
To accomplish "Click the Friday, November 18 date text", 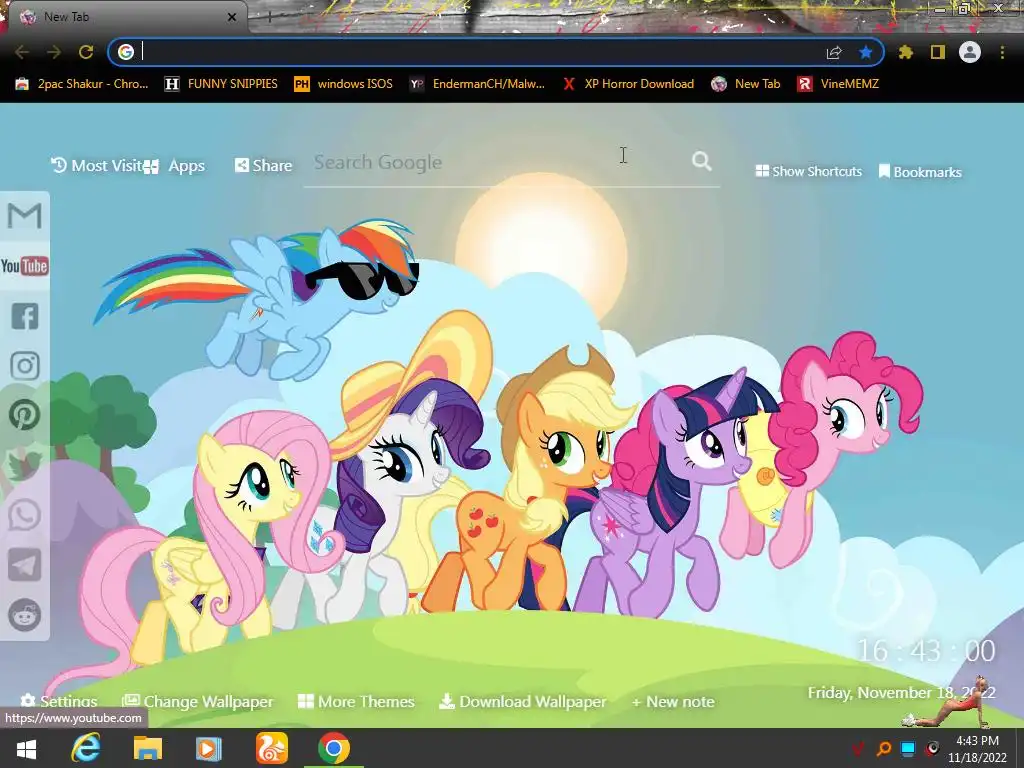I will [x=901, y=692].
